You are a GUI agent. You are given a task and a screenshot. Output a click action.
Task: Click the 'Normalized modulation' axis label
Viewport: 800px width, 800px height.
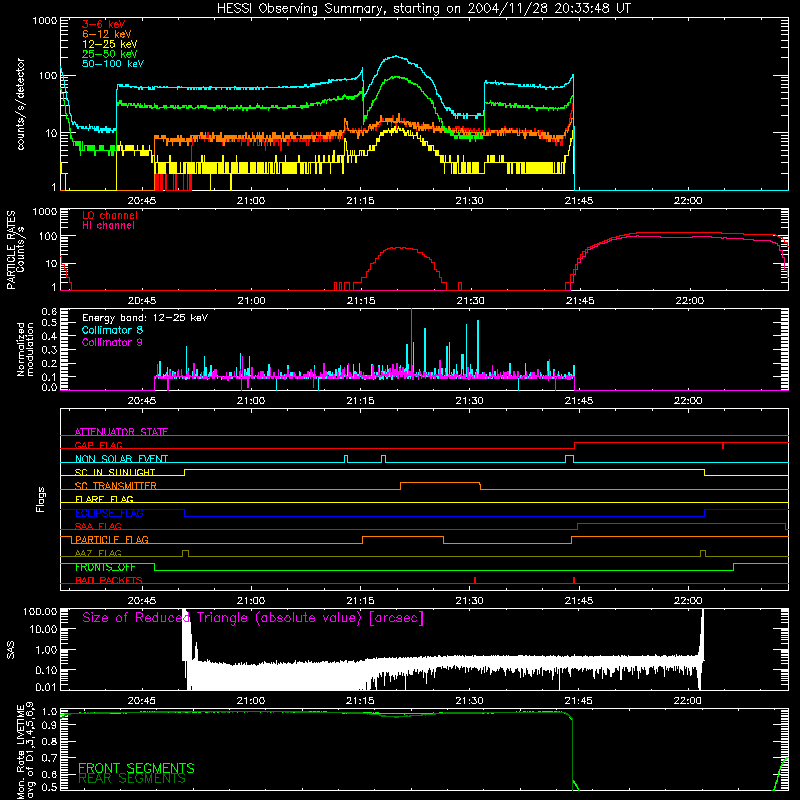(25, 349)
